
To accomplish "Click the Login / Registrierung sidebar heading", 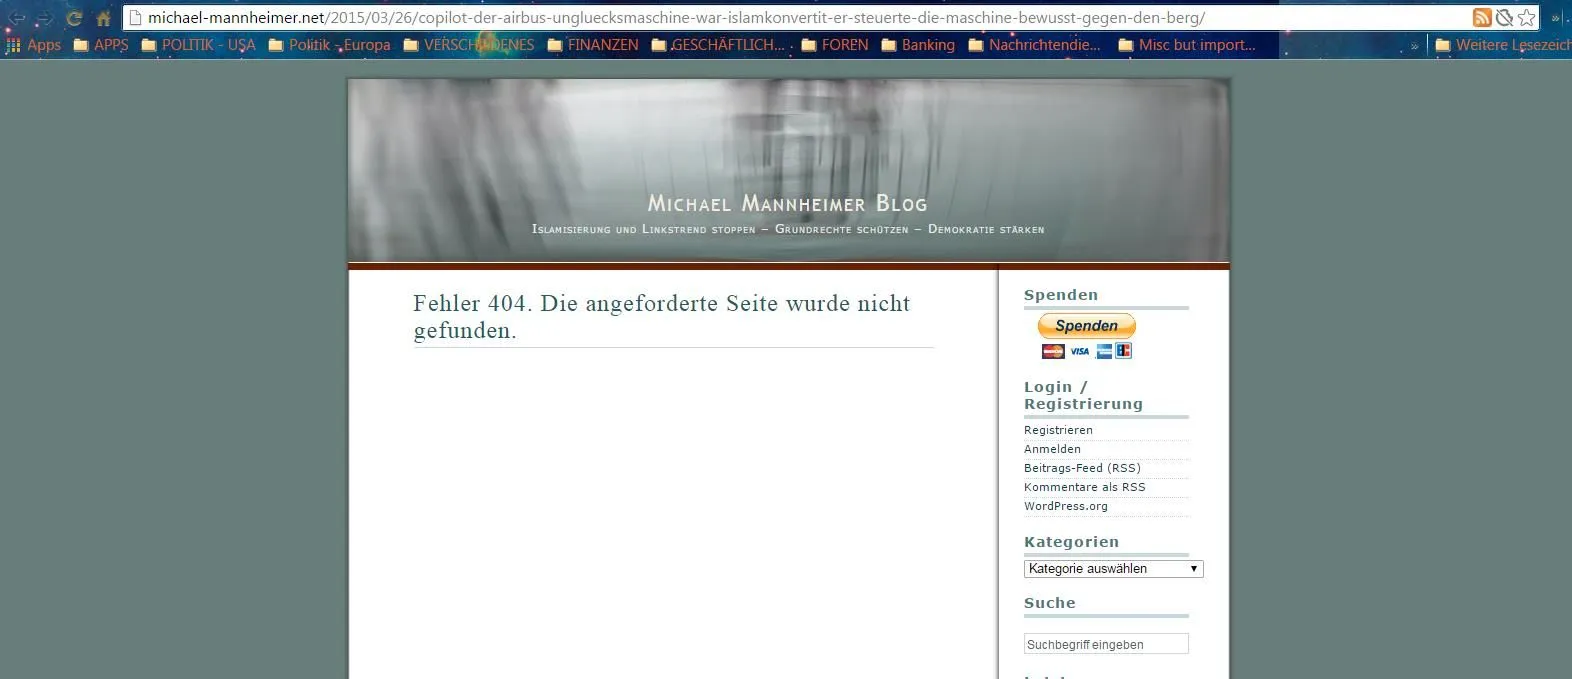I will click(1083, 395).
